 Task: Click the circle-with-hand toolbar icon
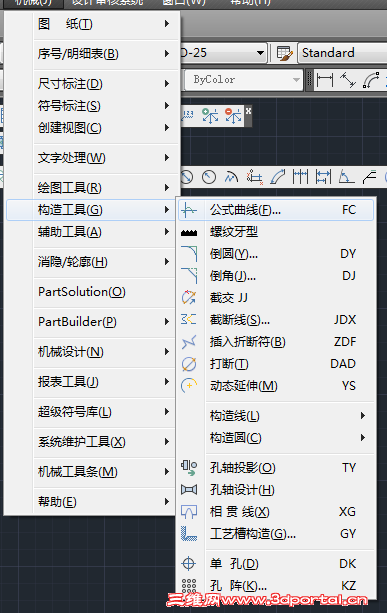[209, 177]
